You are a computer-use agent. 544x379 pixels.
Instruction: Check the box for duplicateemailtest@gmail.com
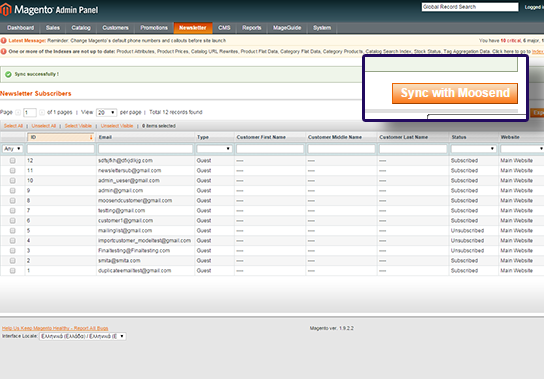point(12,271)
